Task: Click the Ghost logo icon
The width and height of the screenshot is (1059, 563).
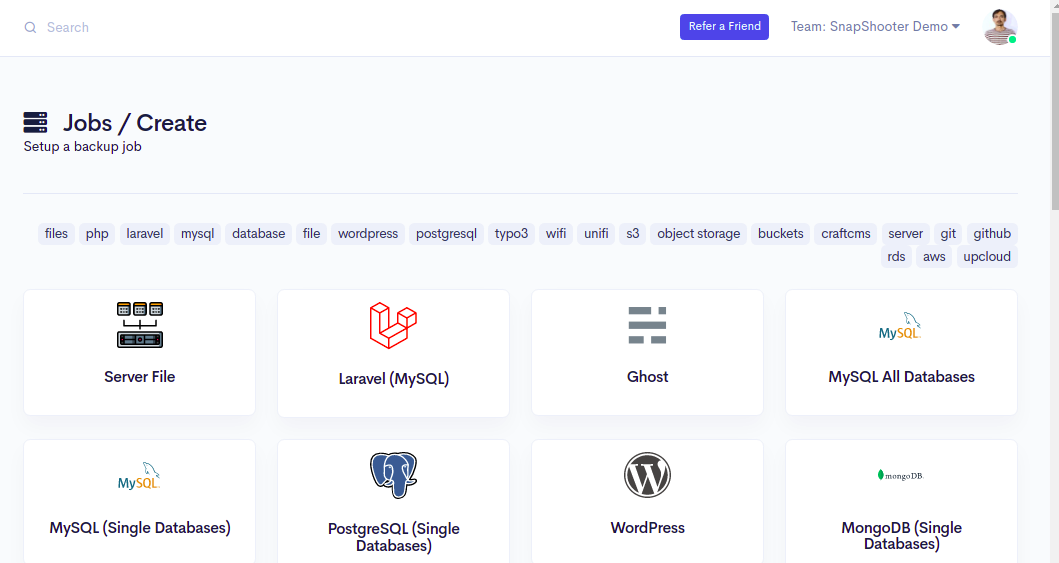Action: click(647, 325)
